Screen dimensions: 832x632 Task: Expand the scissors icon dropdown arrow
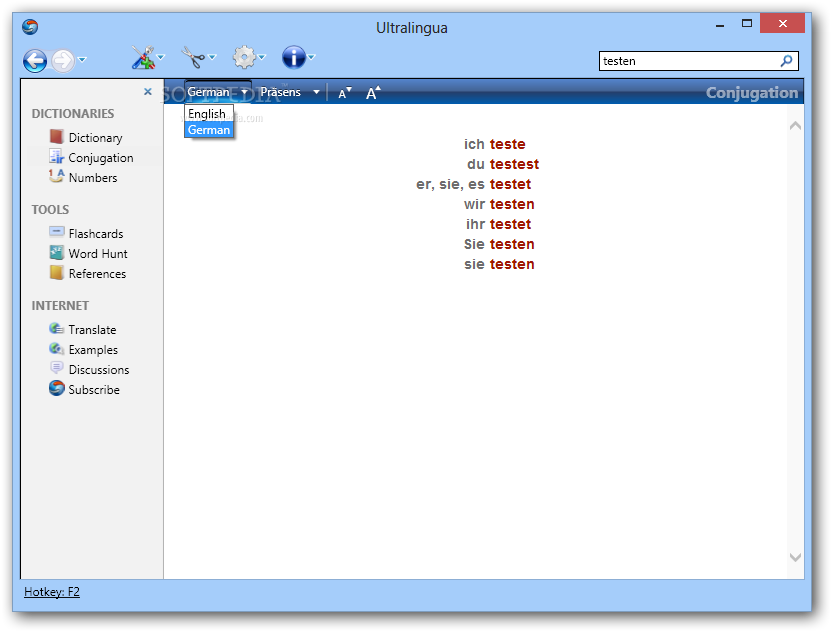tap(212, 57)
